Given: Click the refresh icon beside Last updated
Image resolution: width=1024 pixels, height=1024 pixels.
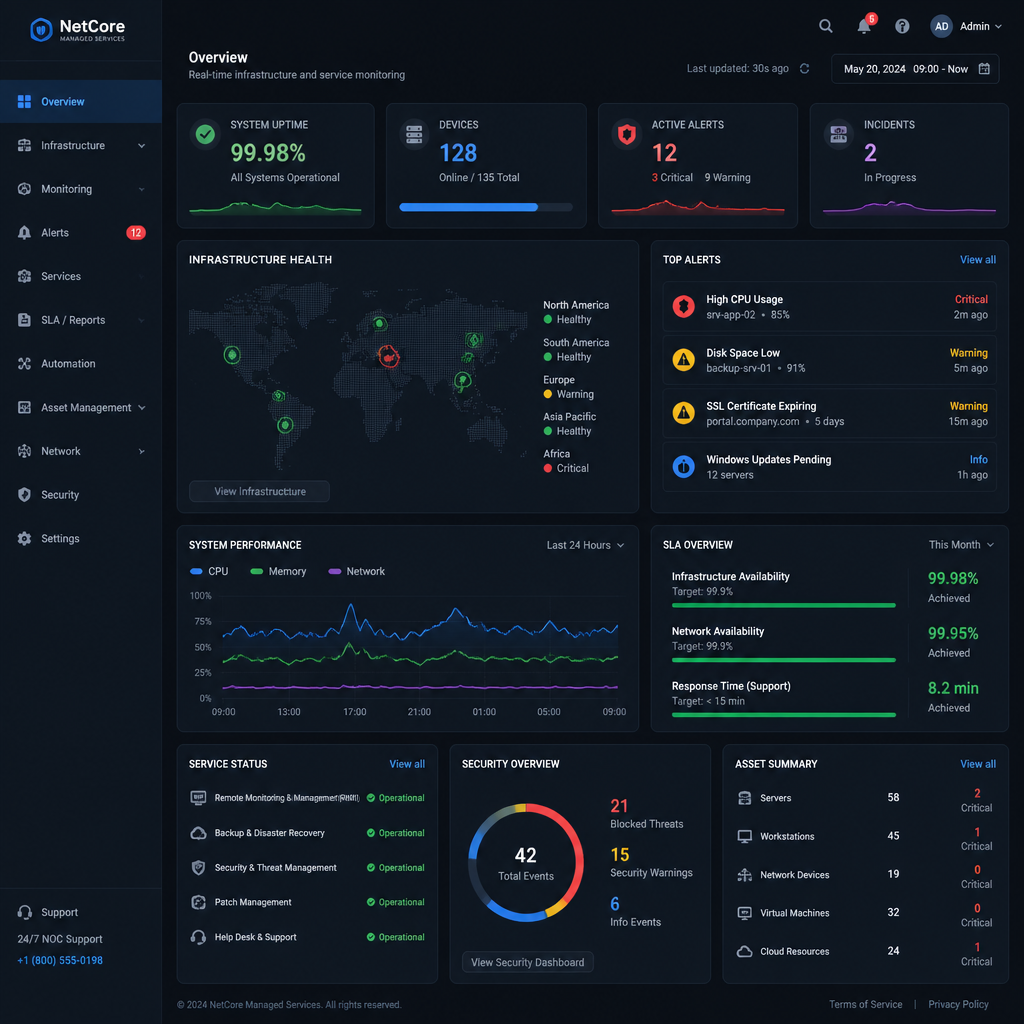Looking at the screenshot, I should pyautogui.click(x=805, y=69).
